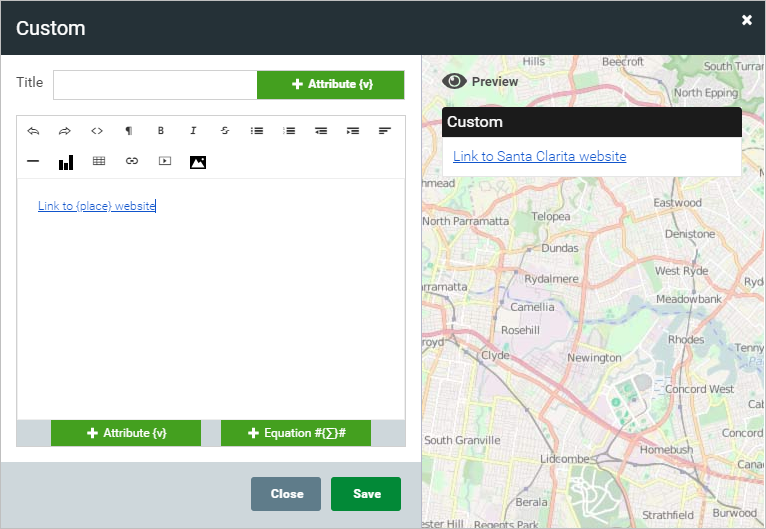Insert an unordered bullet list
Screen dimensions: 766x529
click(257, 131)
